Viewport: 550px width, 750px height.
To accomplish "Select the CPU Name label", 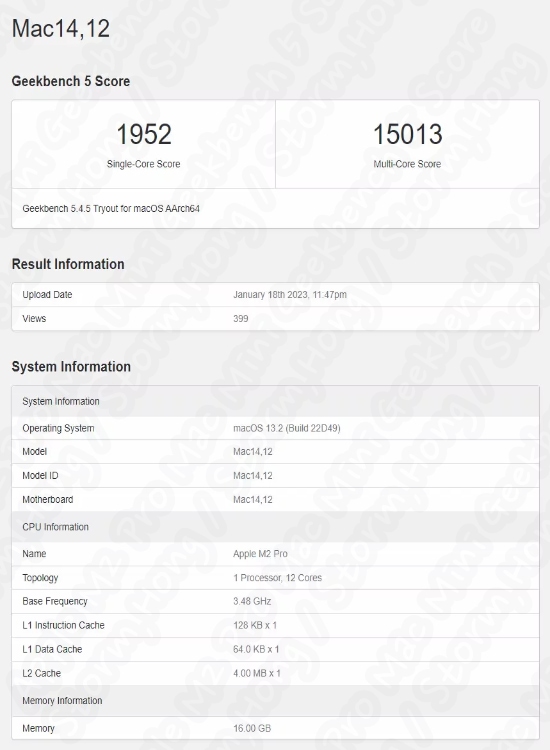I will 34,554.
